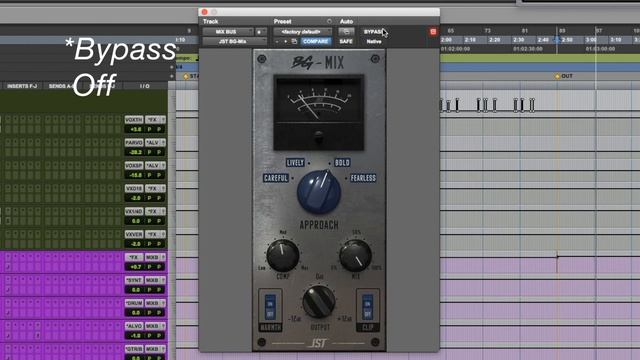
Task: Click the copy settings icon beside COMPARE
Action: pyautogui.click(x=294, y=42)
